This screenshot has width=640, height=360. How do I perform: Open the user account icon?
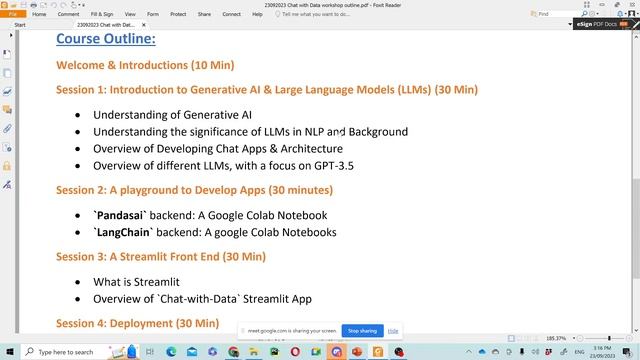631,14
